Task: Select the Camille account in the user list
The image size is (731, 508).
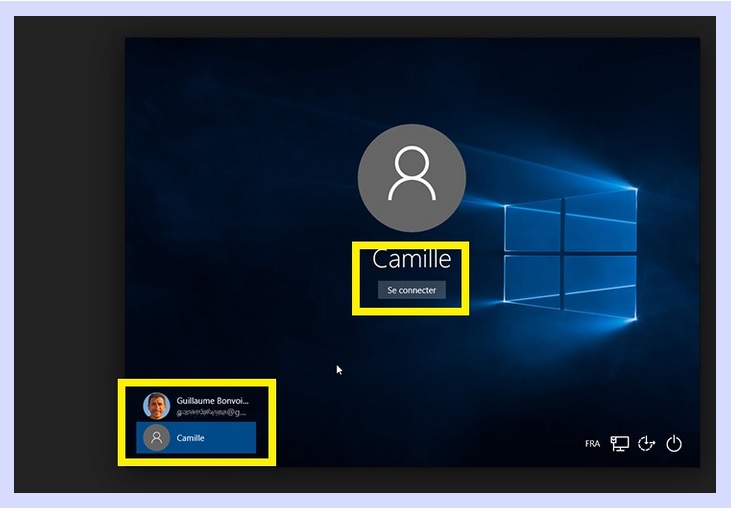Action: pos(196,438)
